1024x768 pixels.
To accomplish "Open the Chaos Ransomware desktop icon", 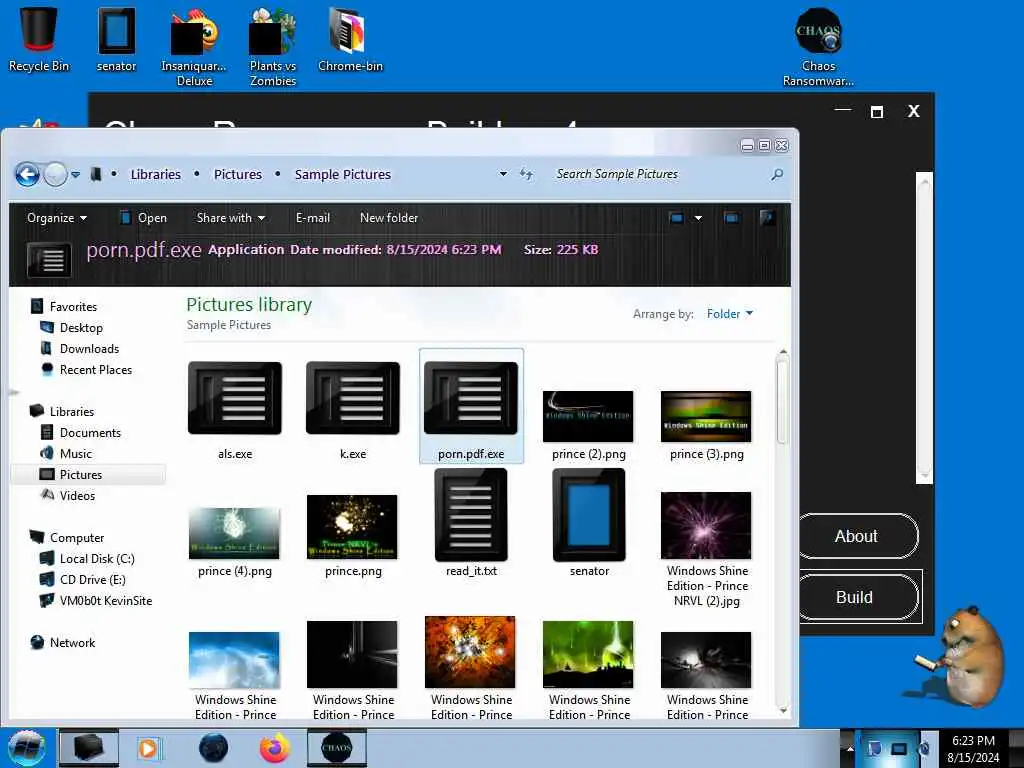I will click(x=818, y=47).
